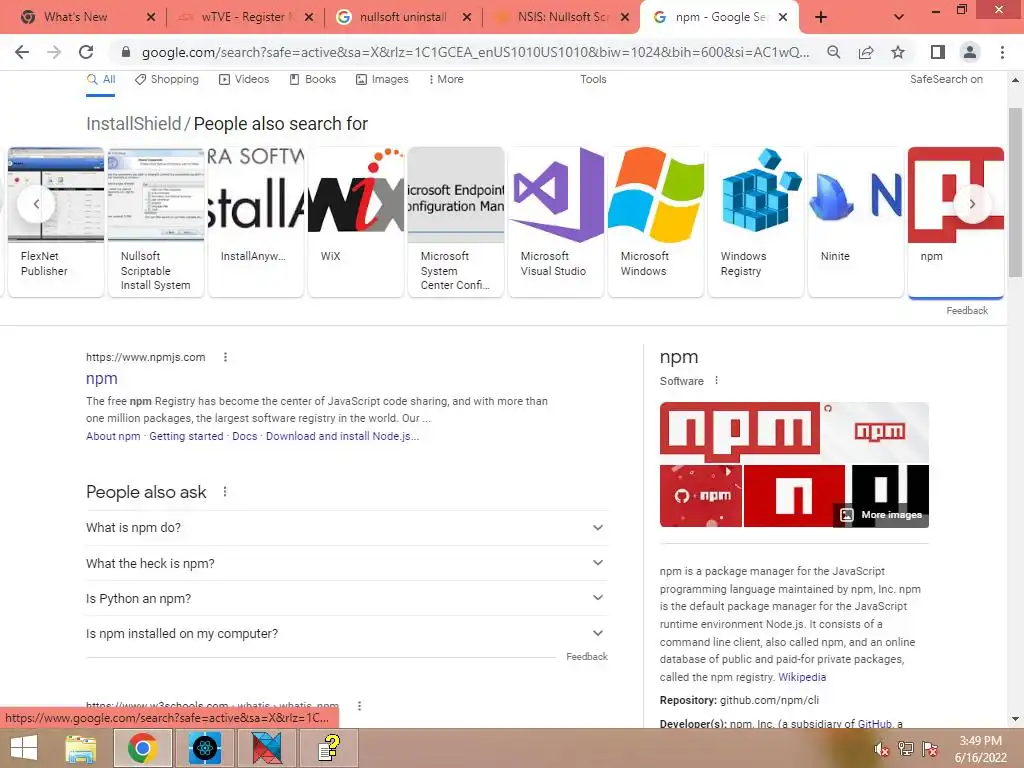Open the Ninite card
This screenshot has width=1024, height=768.
[x=856, y=221]
